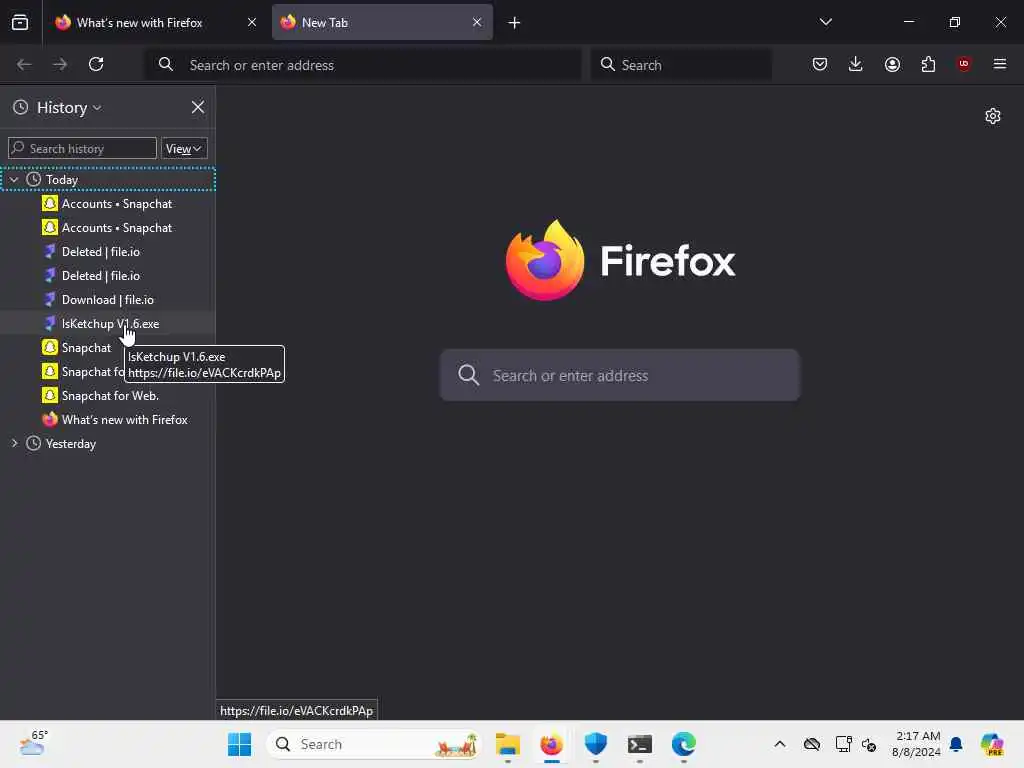Screen dimensions: 1024x768
Task: Open the IsKetchup V1.6.exe history entry
Action: click(x=108, y=324)
